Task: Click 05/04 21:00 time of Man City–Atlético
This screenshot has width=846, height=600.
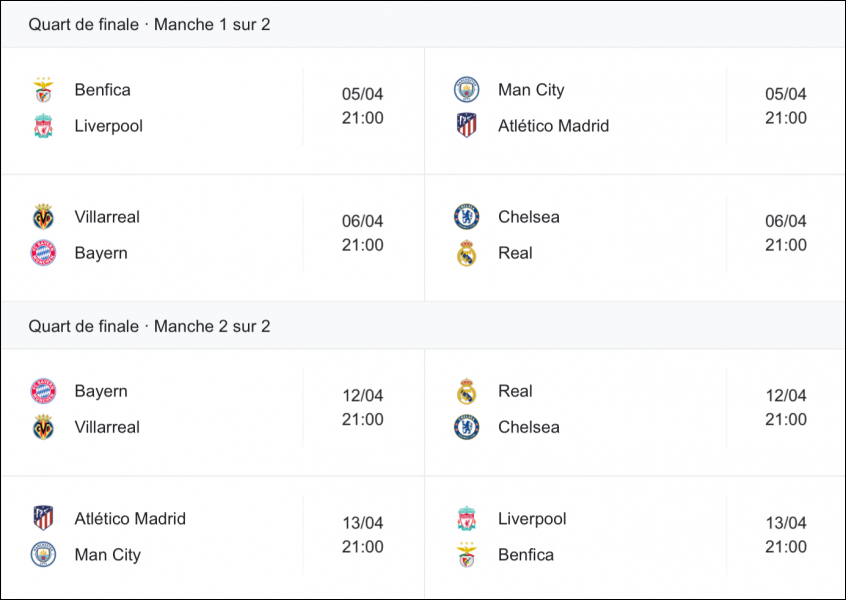Action: 786,106
